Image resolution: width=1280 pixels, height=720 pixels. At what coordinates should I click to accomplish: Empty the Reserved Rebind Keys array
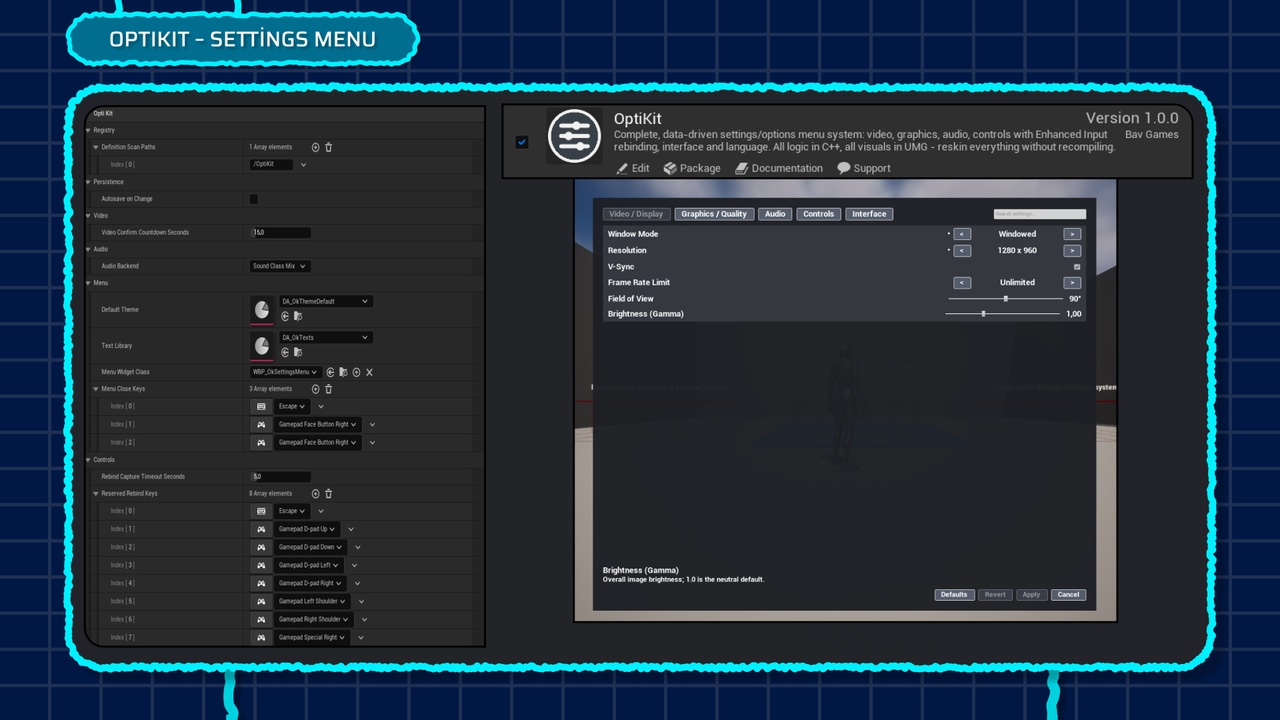tap(328, 494)
